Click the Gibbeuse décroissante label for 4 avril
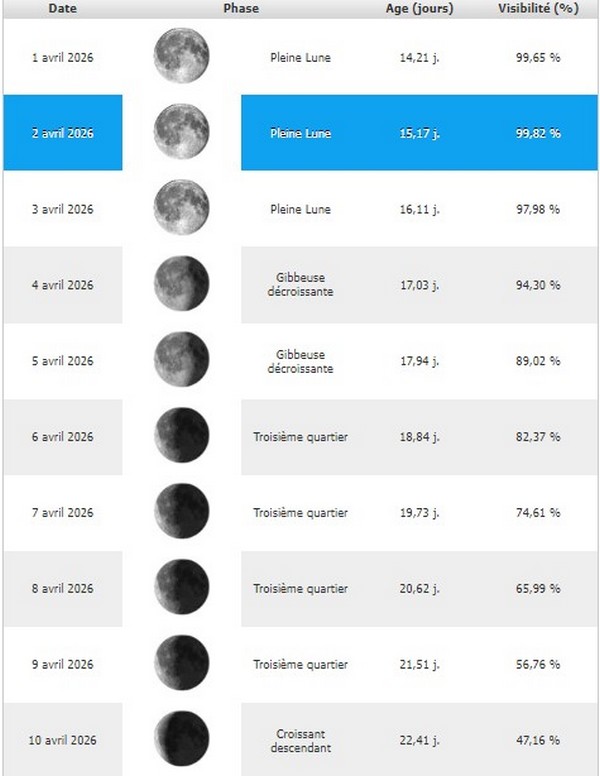 click(300, 285)
